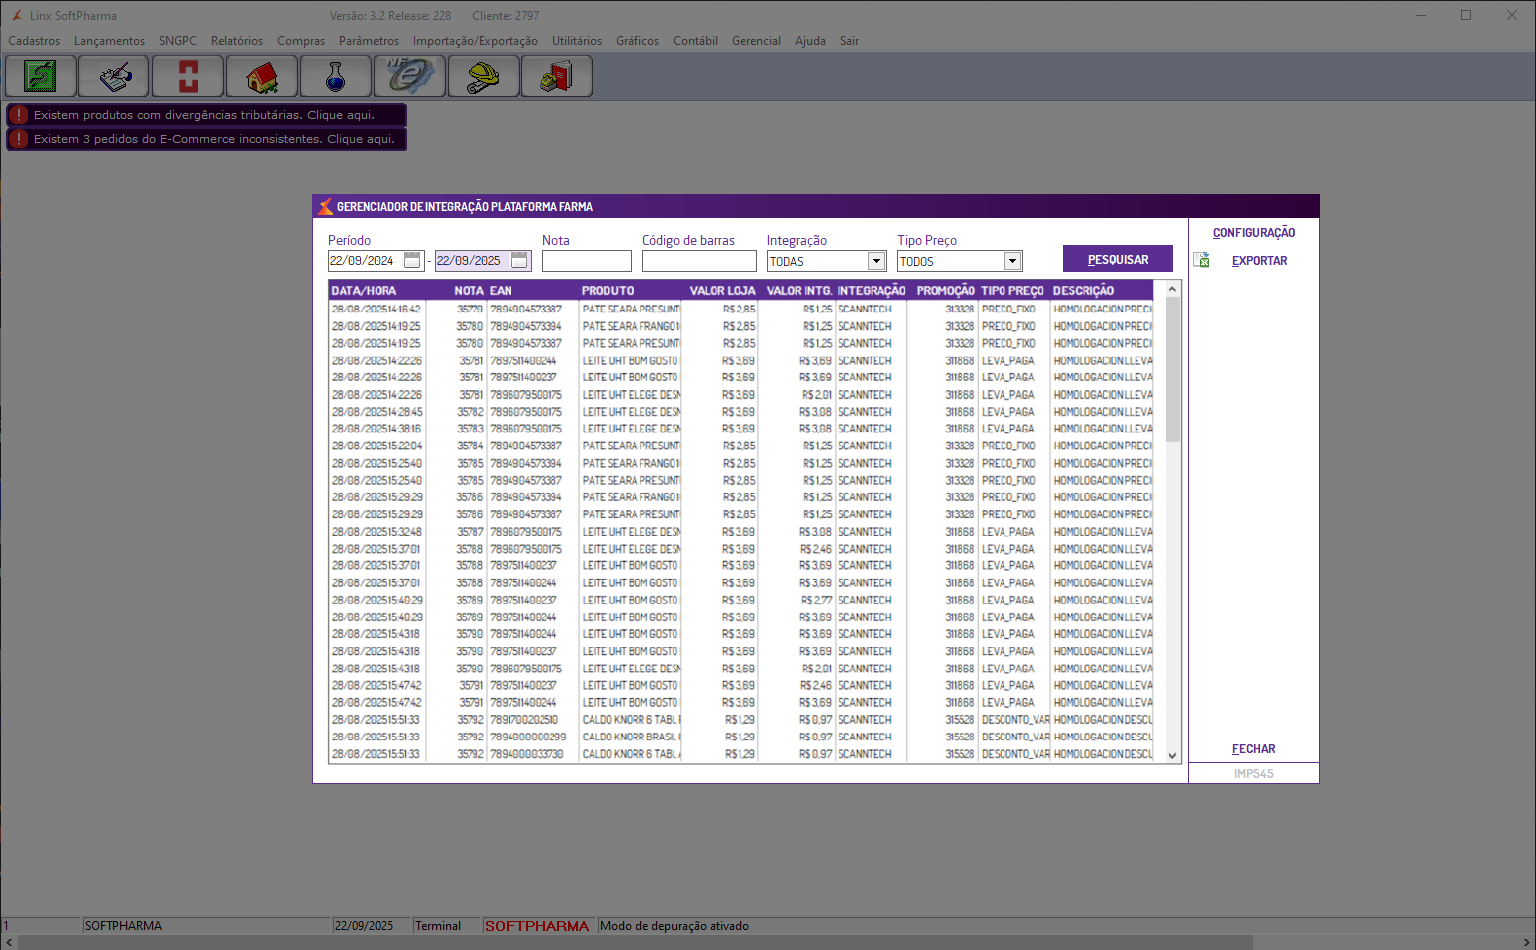The height and width of the screenshot is (950, 1536).
Task: Open the Importação/Exportação menu
Action: point(475,41)
